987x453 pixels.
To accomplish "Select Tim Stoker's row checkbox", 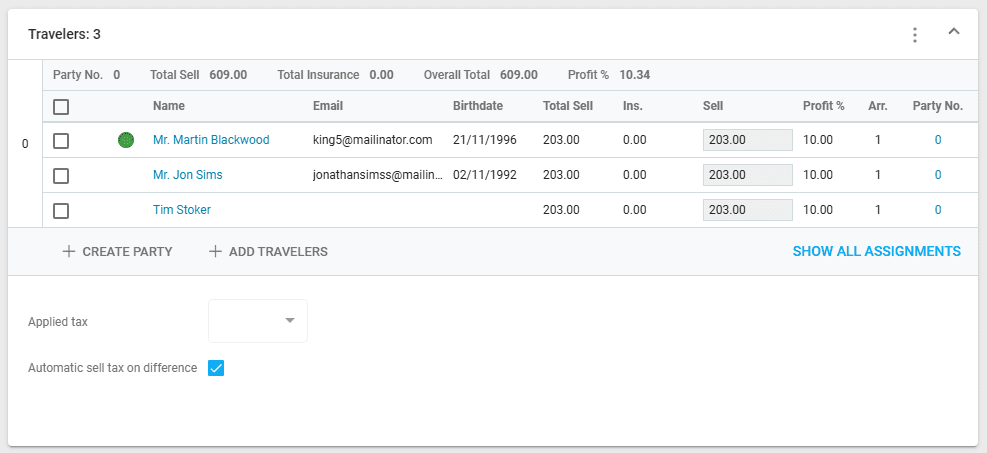I will click(x=61, y=211).
